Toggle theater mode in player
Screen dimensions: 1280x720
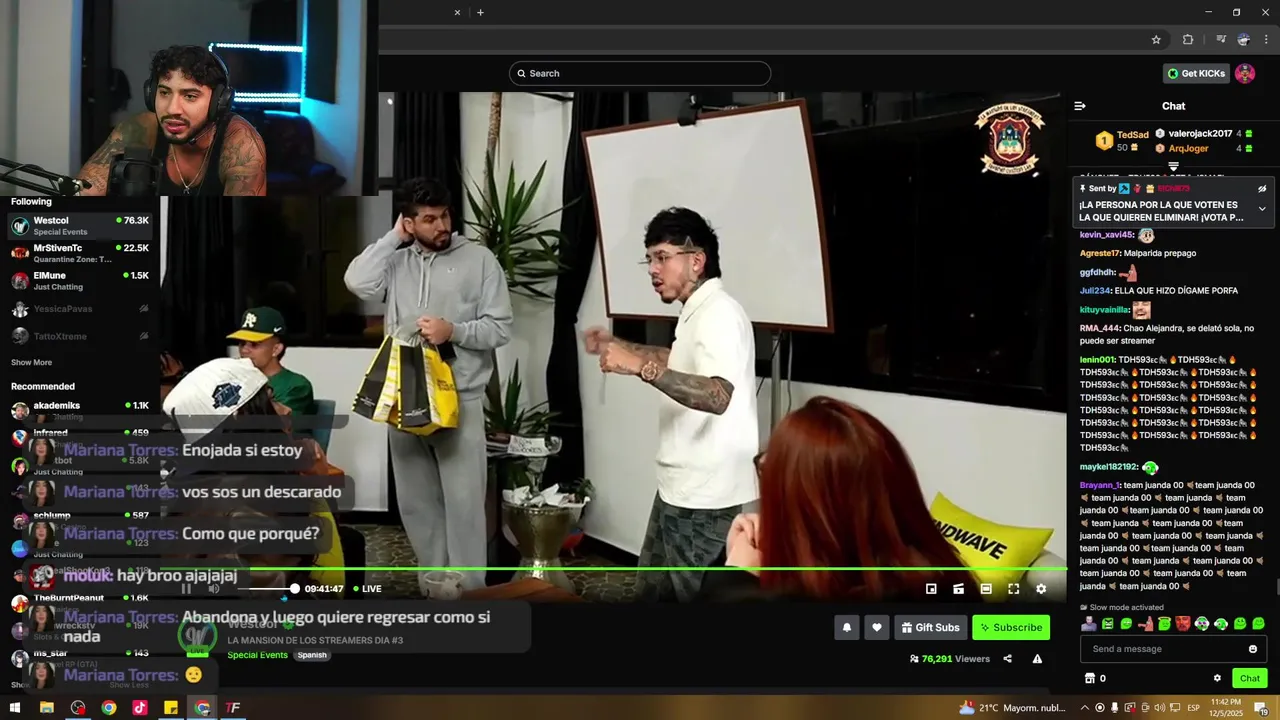pyautogui.click(x=986, y=589)
